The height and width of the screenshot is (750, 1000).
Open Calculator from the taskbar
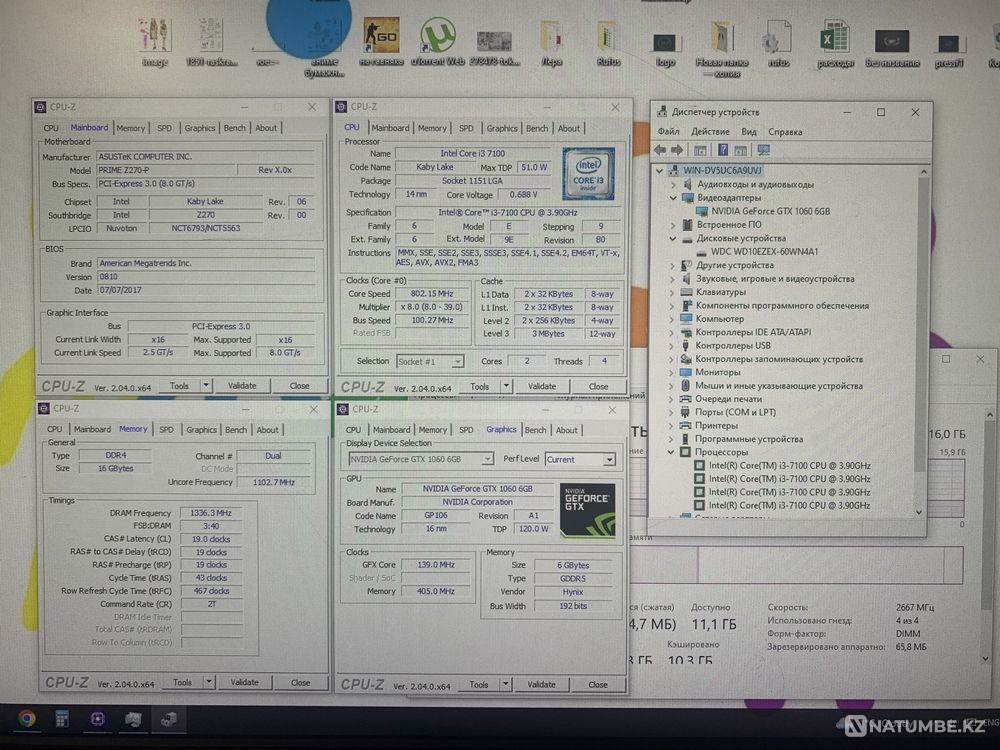62,719
